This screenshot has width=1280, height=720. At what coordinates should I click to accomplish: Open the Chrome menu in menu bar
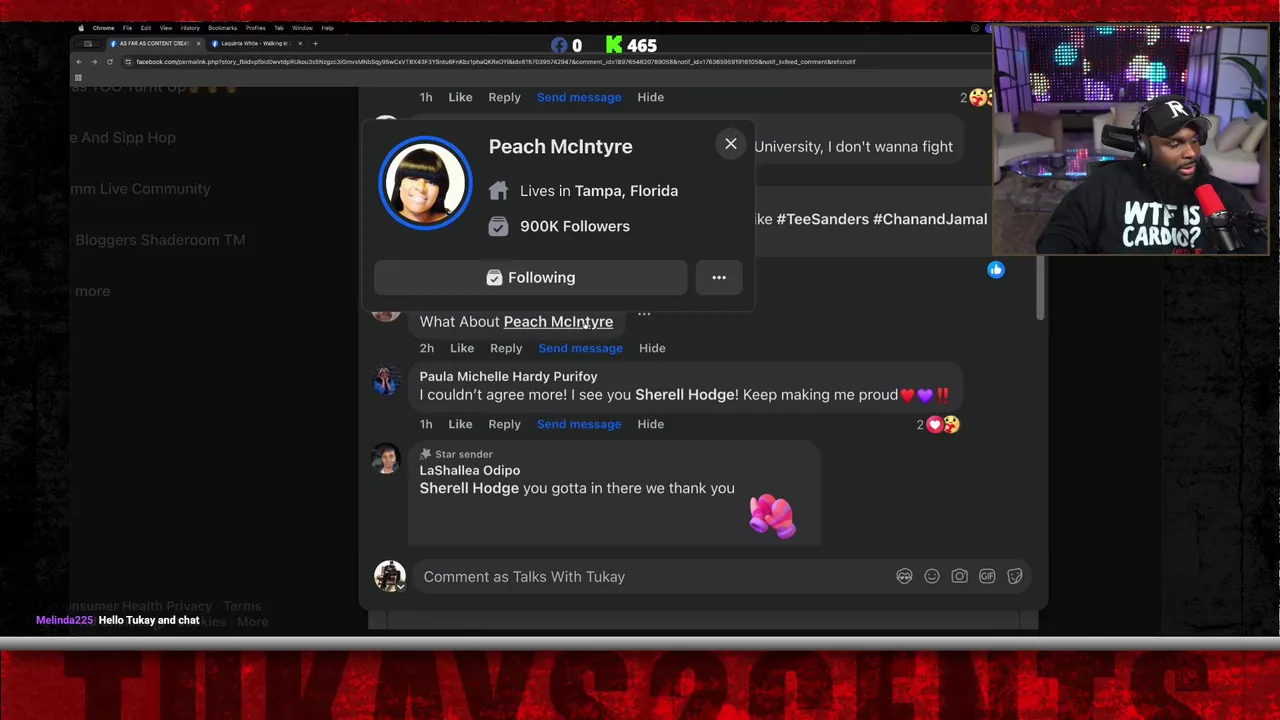(103, 28)
